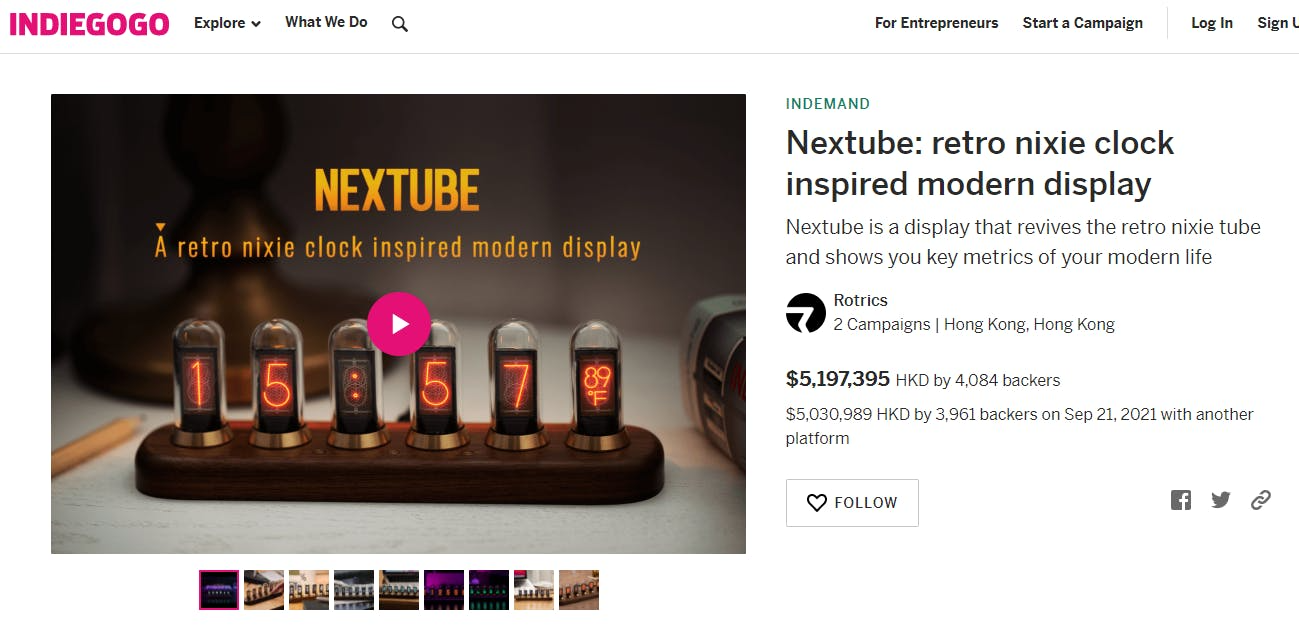This screenshot has height=639, width=1299.
Task: Expand the Explore dropdown menu
Action: tap(227, 23)
